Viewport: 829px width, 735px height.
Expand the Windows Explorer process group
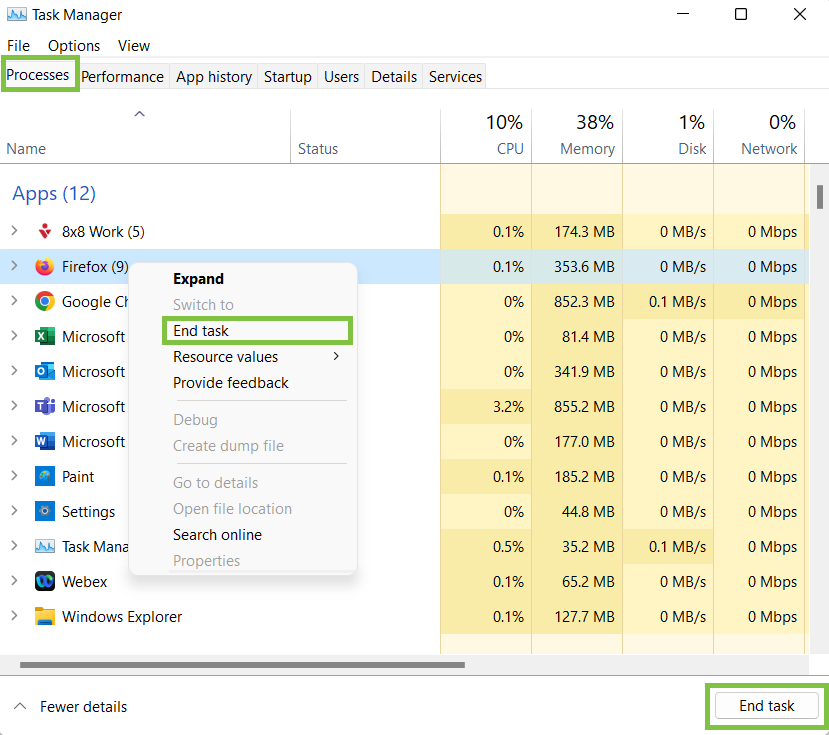click(x=14, y=617)
